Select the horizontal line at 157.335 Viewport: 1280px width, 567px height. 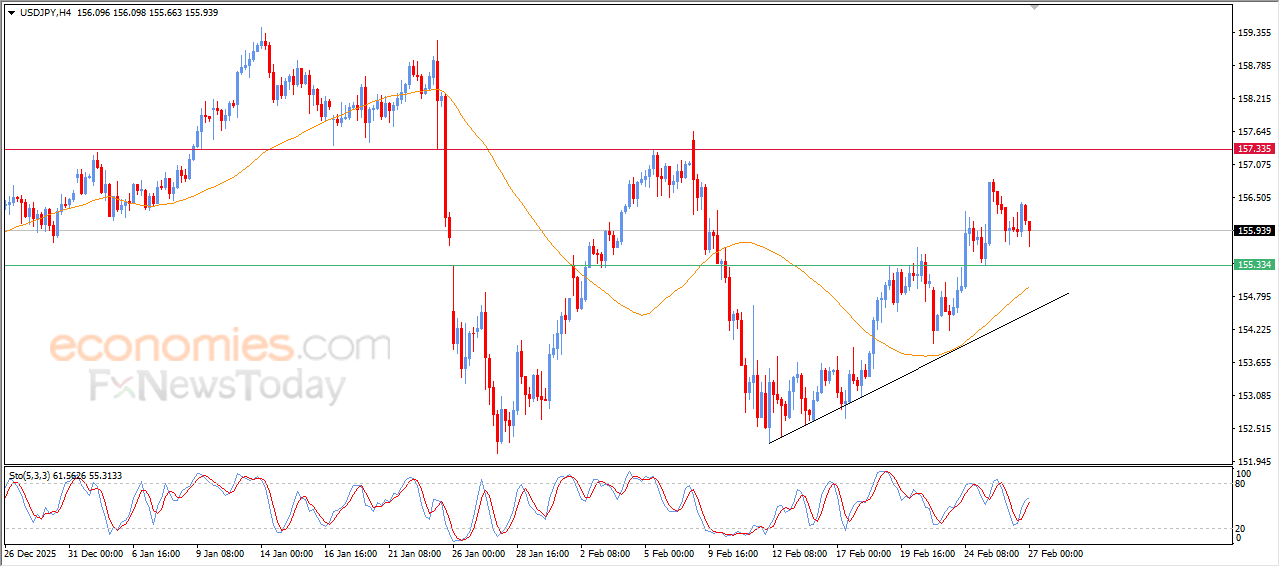(616, 149)
